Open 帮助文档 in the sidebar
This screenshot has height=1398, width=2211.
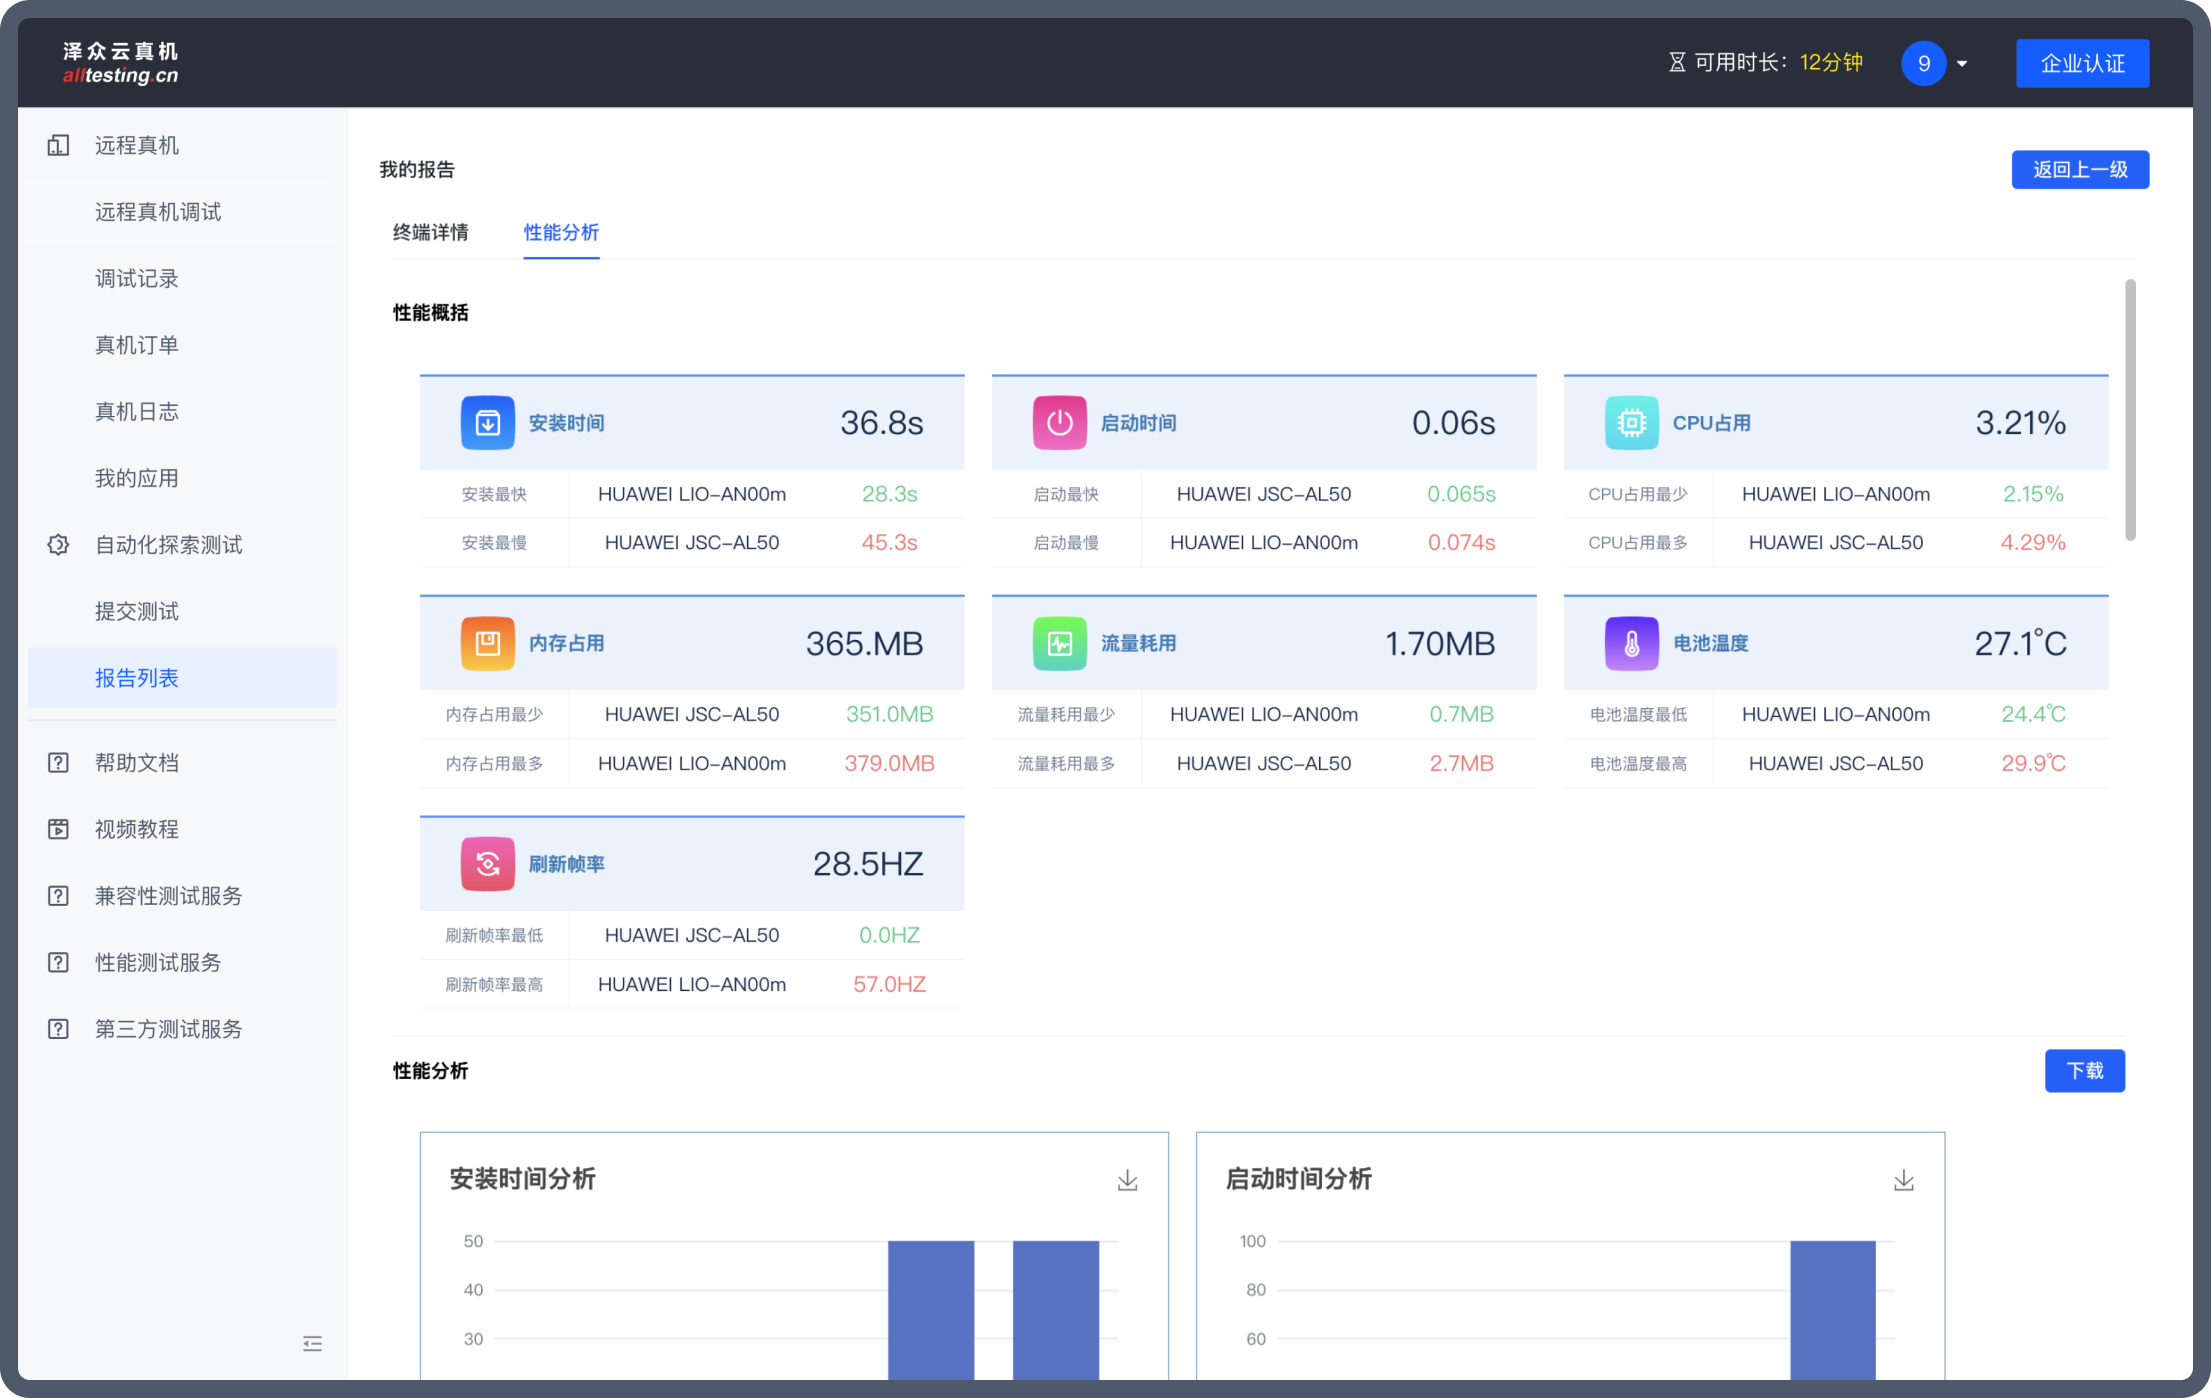[x=137, y=763]
